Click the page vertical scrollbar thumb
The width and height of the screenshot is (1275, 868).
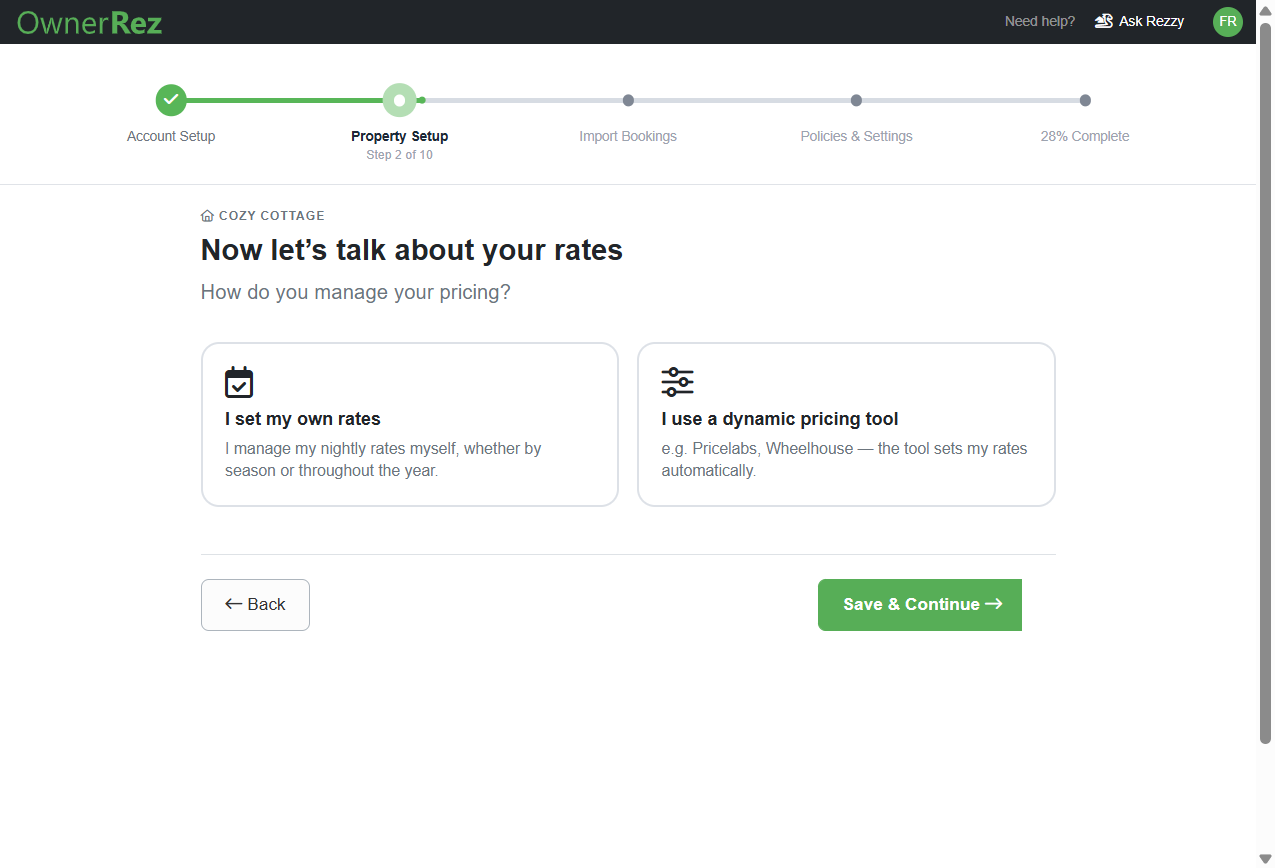[1266, 382]
